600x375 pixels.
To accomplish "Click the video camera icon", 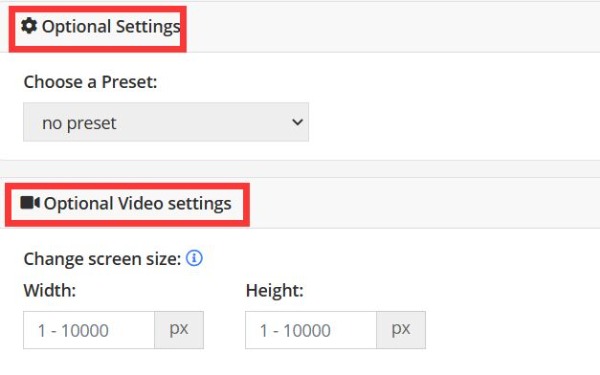I will [x=30, y=203].
